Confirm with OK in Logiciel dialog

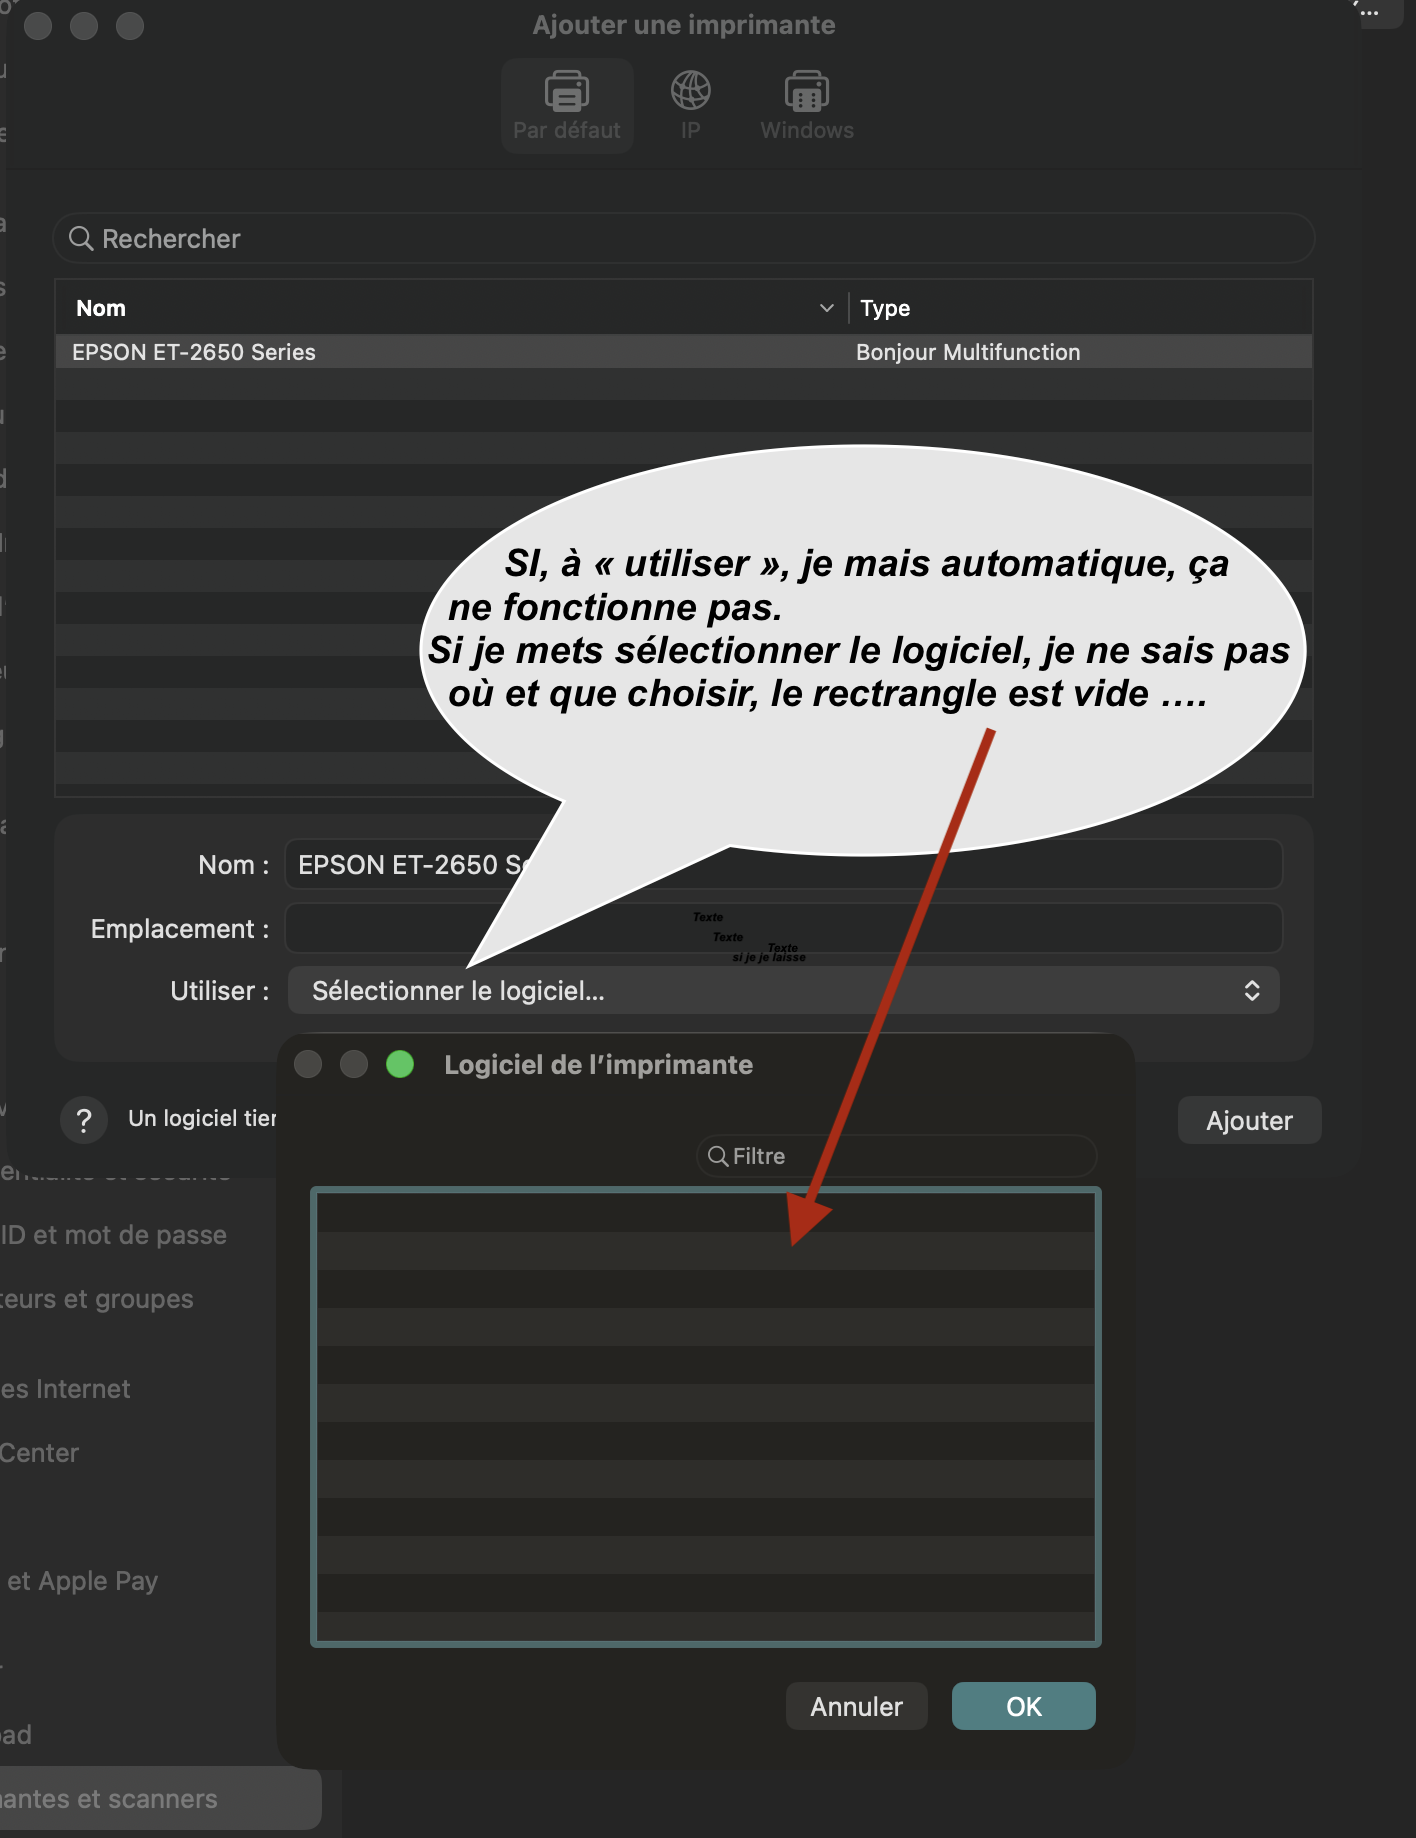pyautogui.click(x=1024, y=1706)
